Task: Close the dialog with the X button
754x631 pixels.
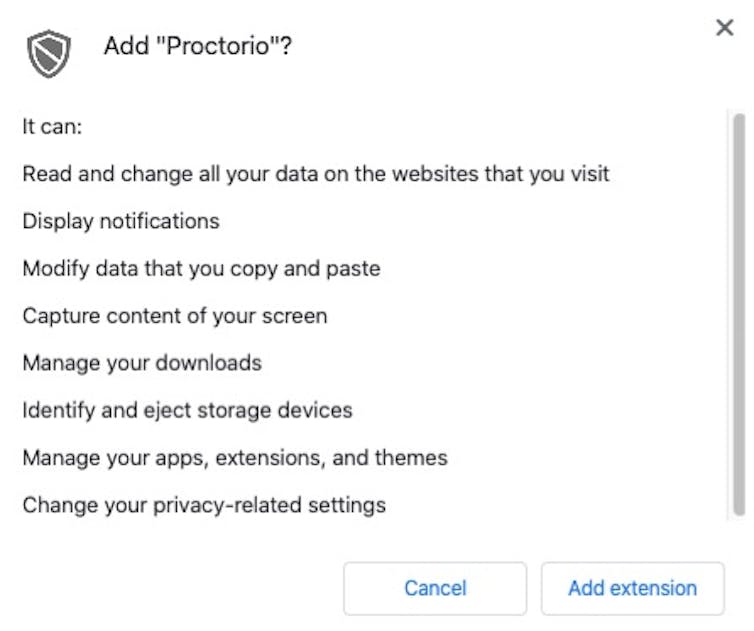Action: pos(725,28)
